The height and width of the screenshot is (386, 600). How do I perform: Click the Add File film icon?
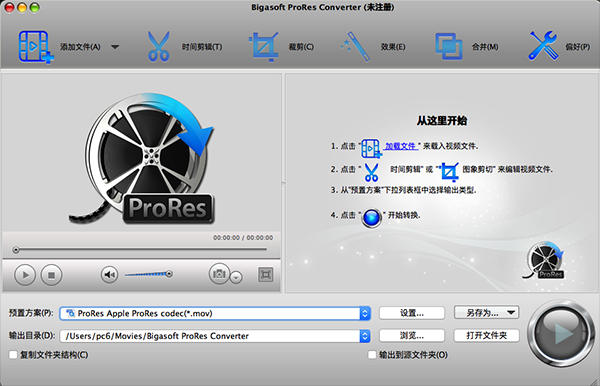click(36, 47)
